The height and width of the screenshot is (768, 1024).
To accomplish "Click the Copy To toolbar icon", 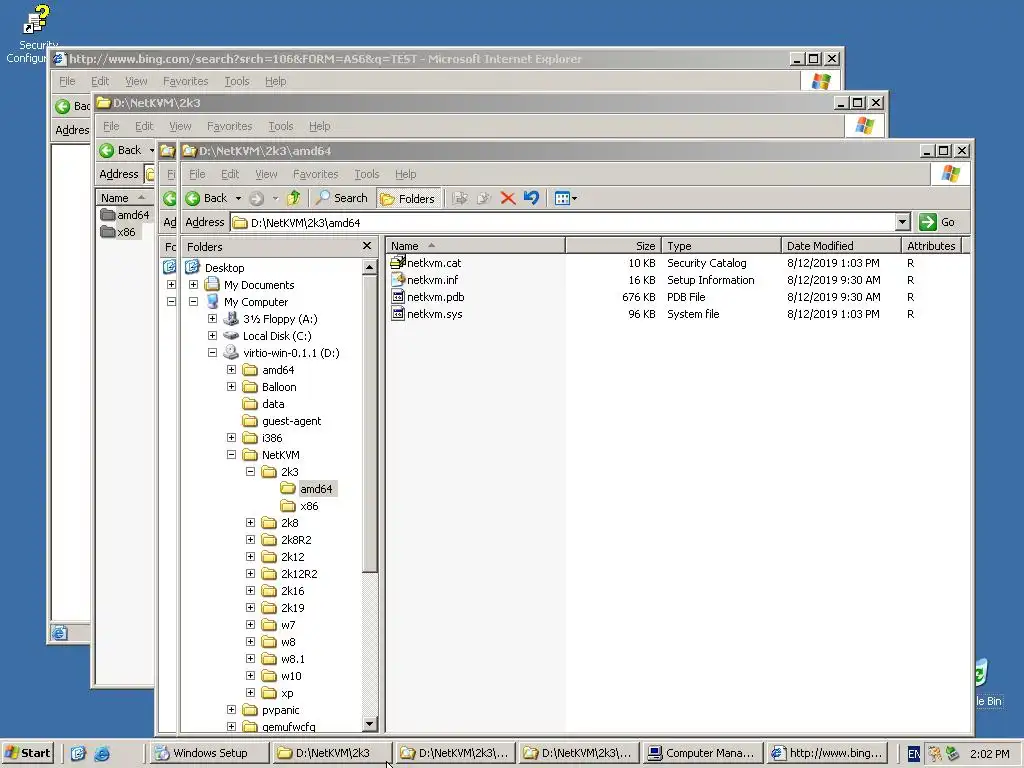I will pos(484,198).
